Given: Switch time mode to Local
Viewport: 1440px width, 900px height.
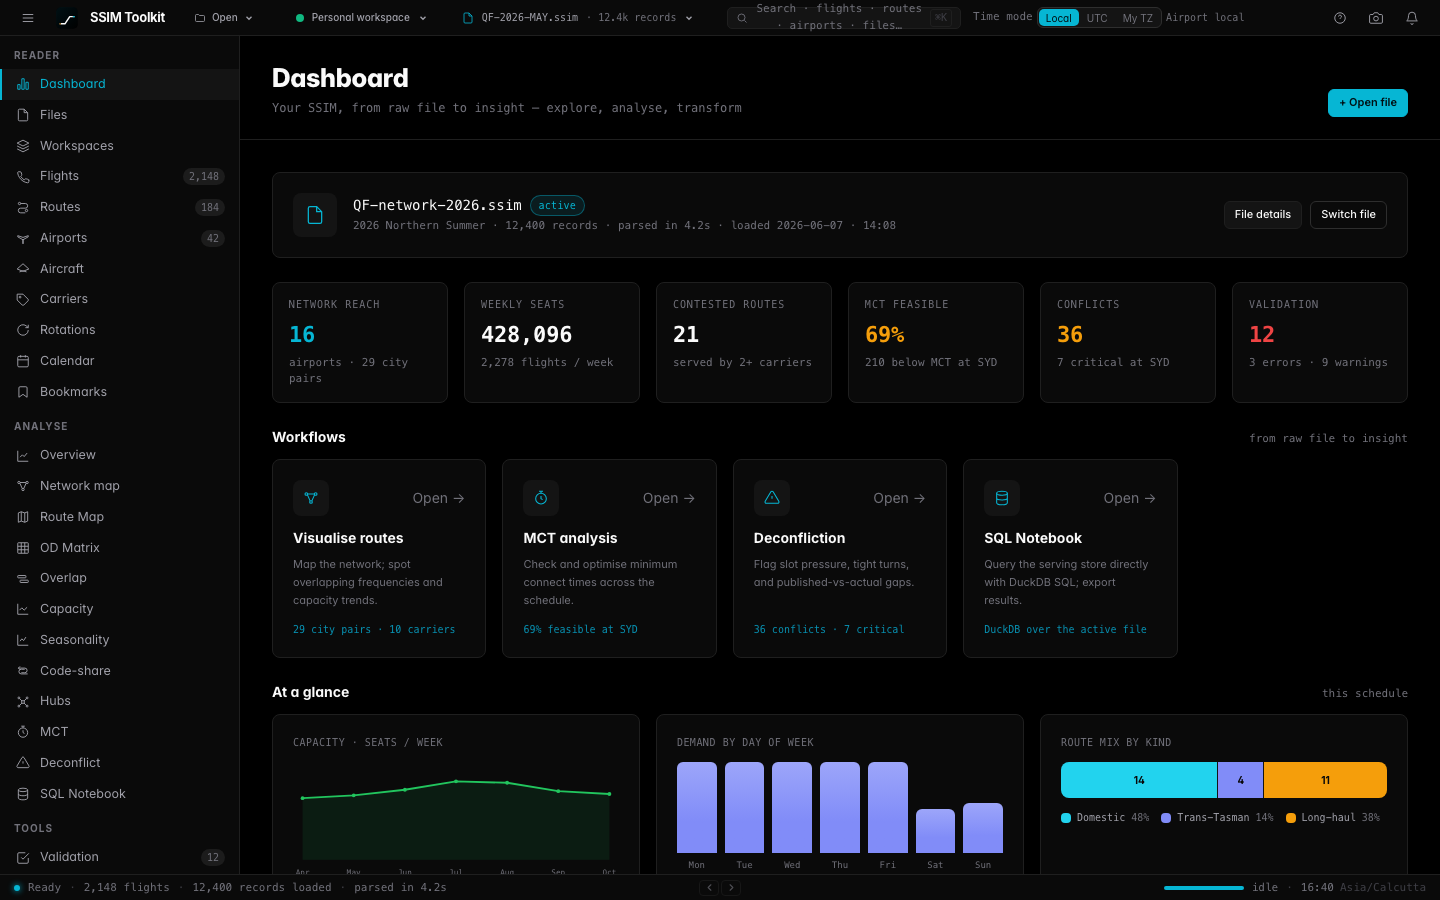Looking at the screenshot, I should (x=1059, y=18).
